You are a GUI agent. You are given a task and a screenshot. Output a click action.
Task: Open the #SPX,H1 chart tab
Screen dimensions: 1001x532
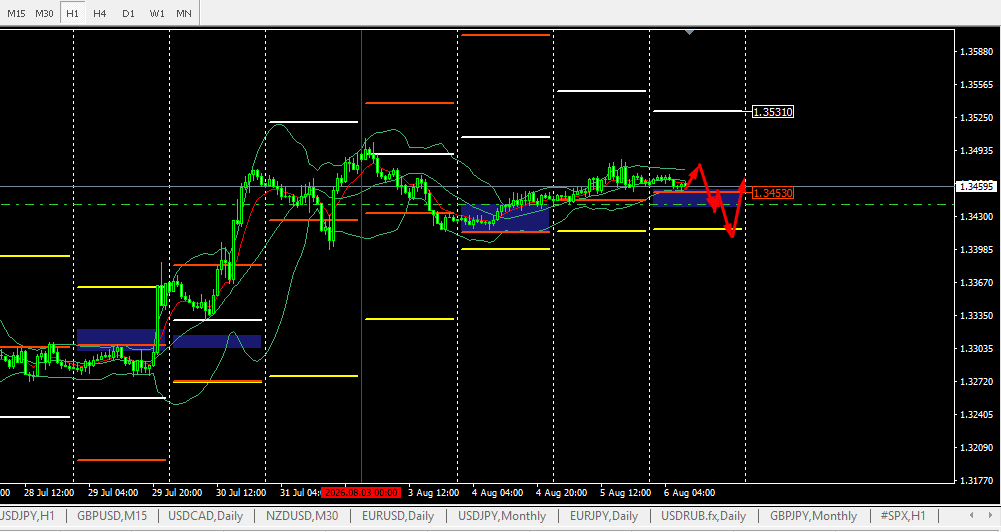(x=903, y=516)
